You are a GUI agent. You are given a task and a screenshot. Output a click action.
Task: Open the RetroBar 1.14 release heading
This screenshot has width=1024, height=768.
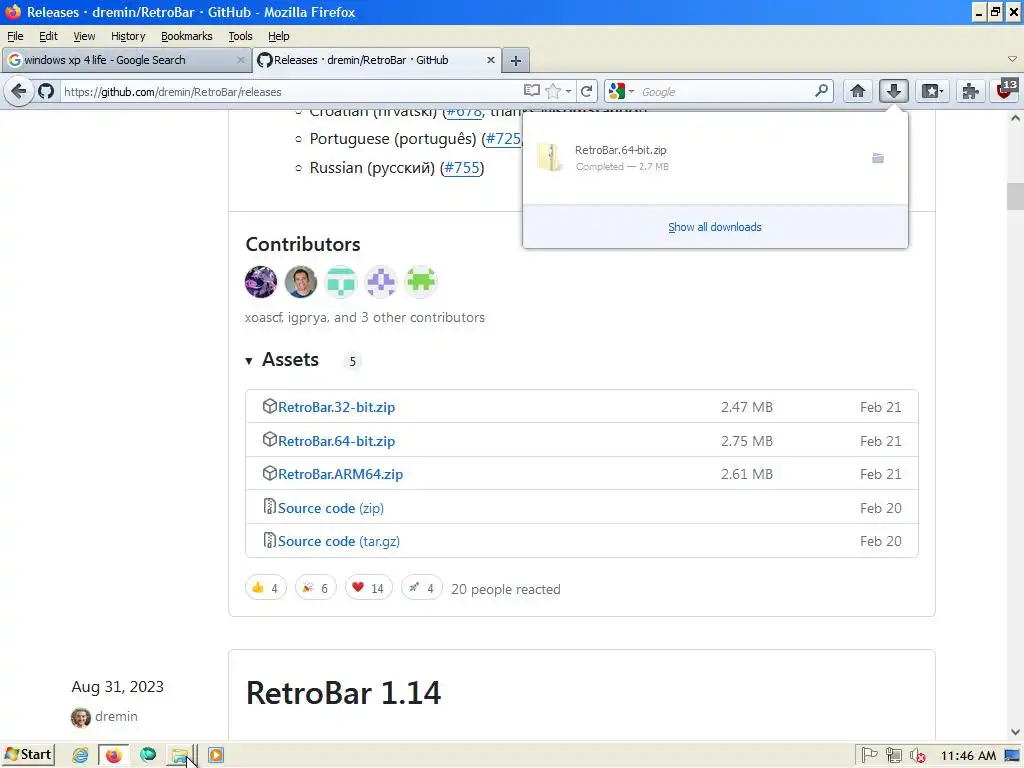pos(344,693)
